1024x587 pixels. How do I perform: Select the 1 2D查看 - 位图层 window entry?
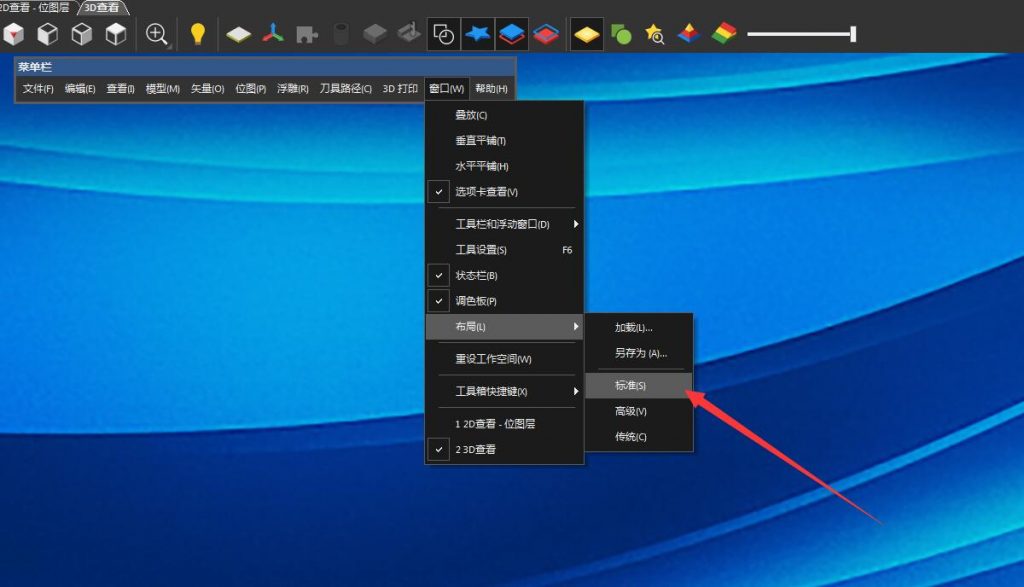504,424
